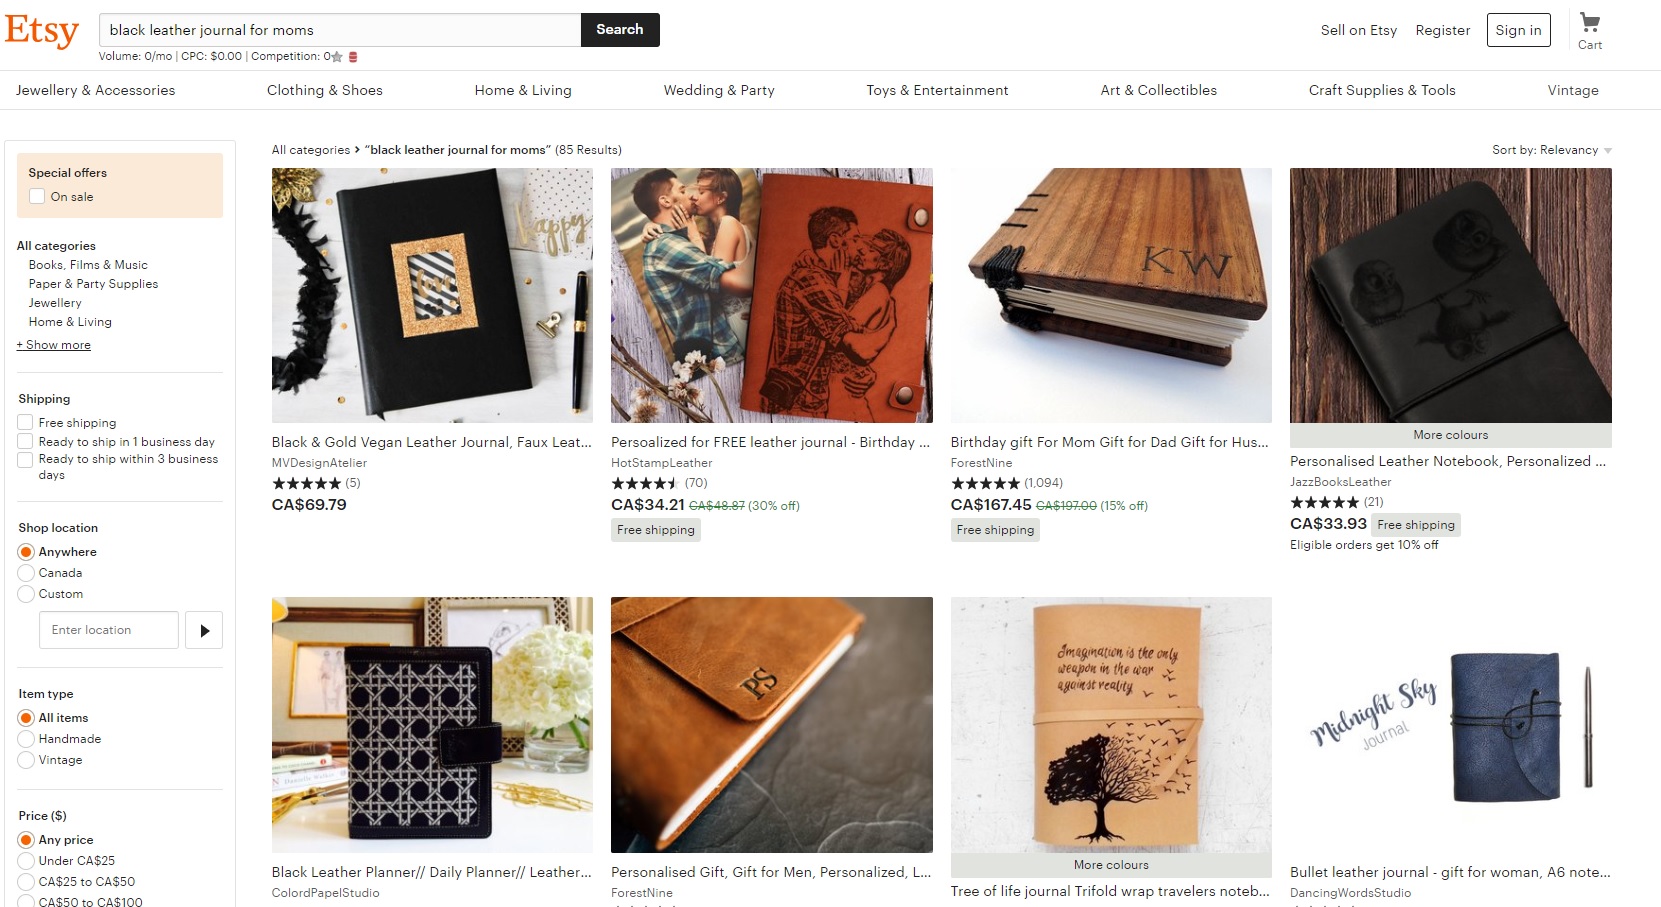The height and width of the screenshot is (907, 1661).
Task: Click the star rating of MVDesignAtelier journal
Action: (307, 483)
